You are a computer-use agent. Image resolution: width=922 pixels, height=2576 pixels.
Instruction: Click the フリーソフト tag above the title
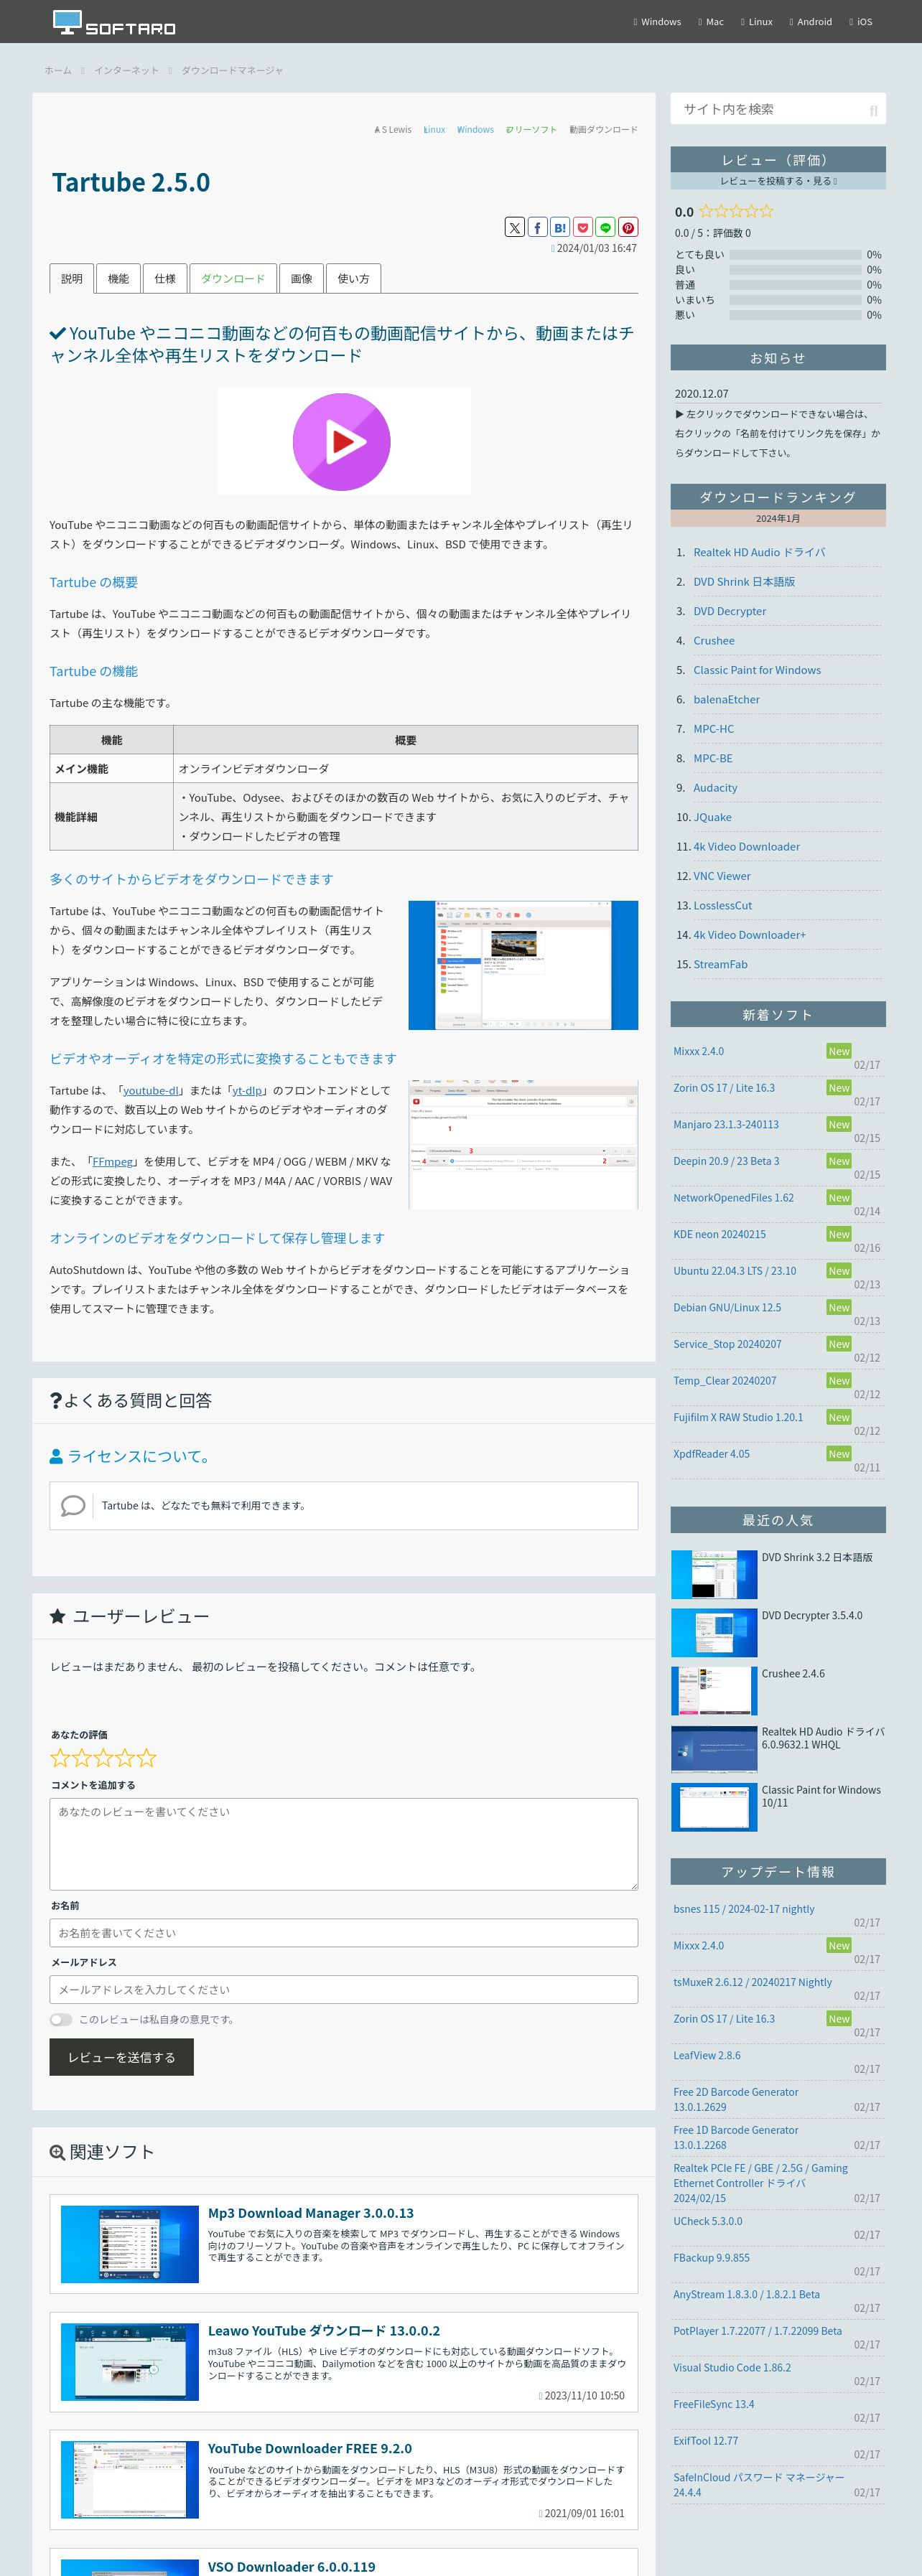(x=531, y=129)
